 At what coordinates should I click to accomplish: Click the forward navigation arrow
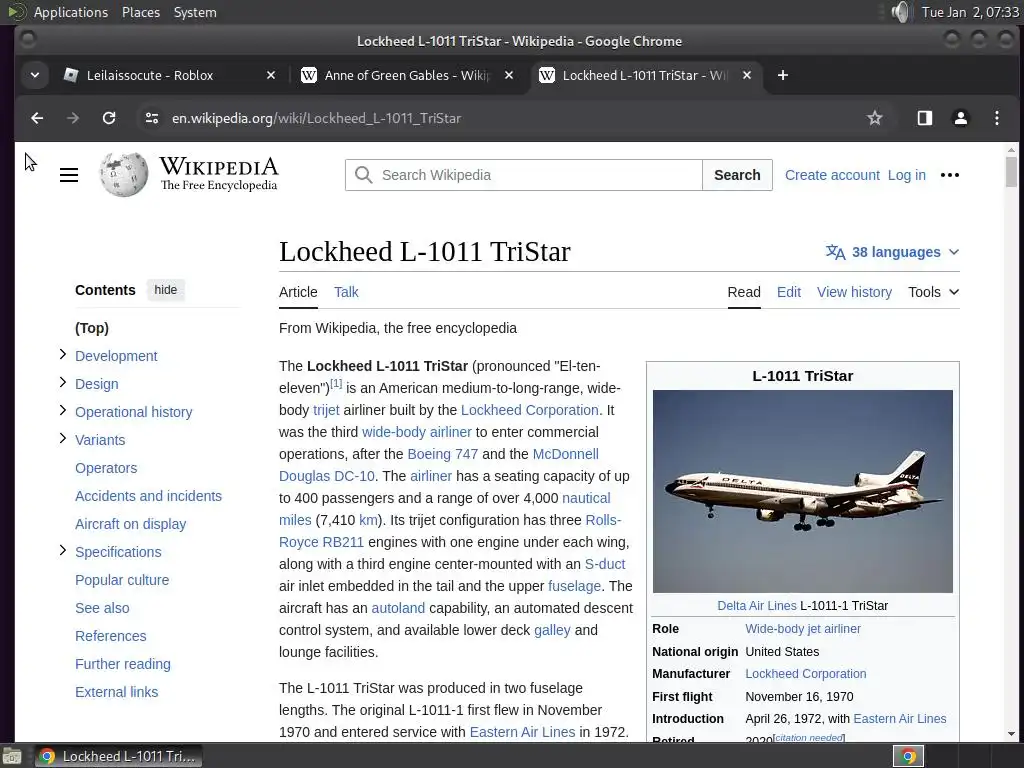pyautogui.click(x=73, y=118)
